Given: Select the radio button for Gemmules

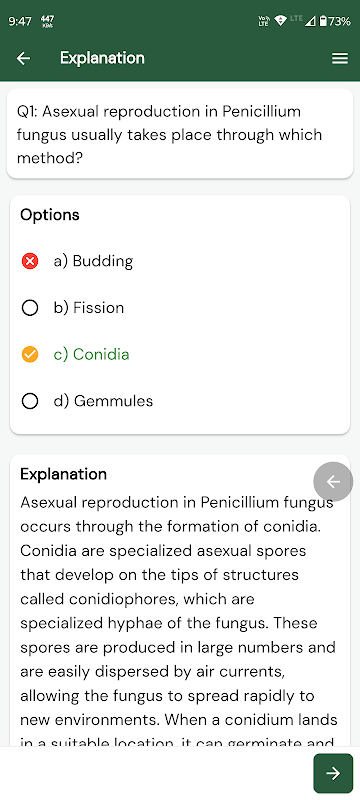Looking at the screenshot, I should (x=30, y=401).
